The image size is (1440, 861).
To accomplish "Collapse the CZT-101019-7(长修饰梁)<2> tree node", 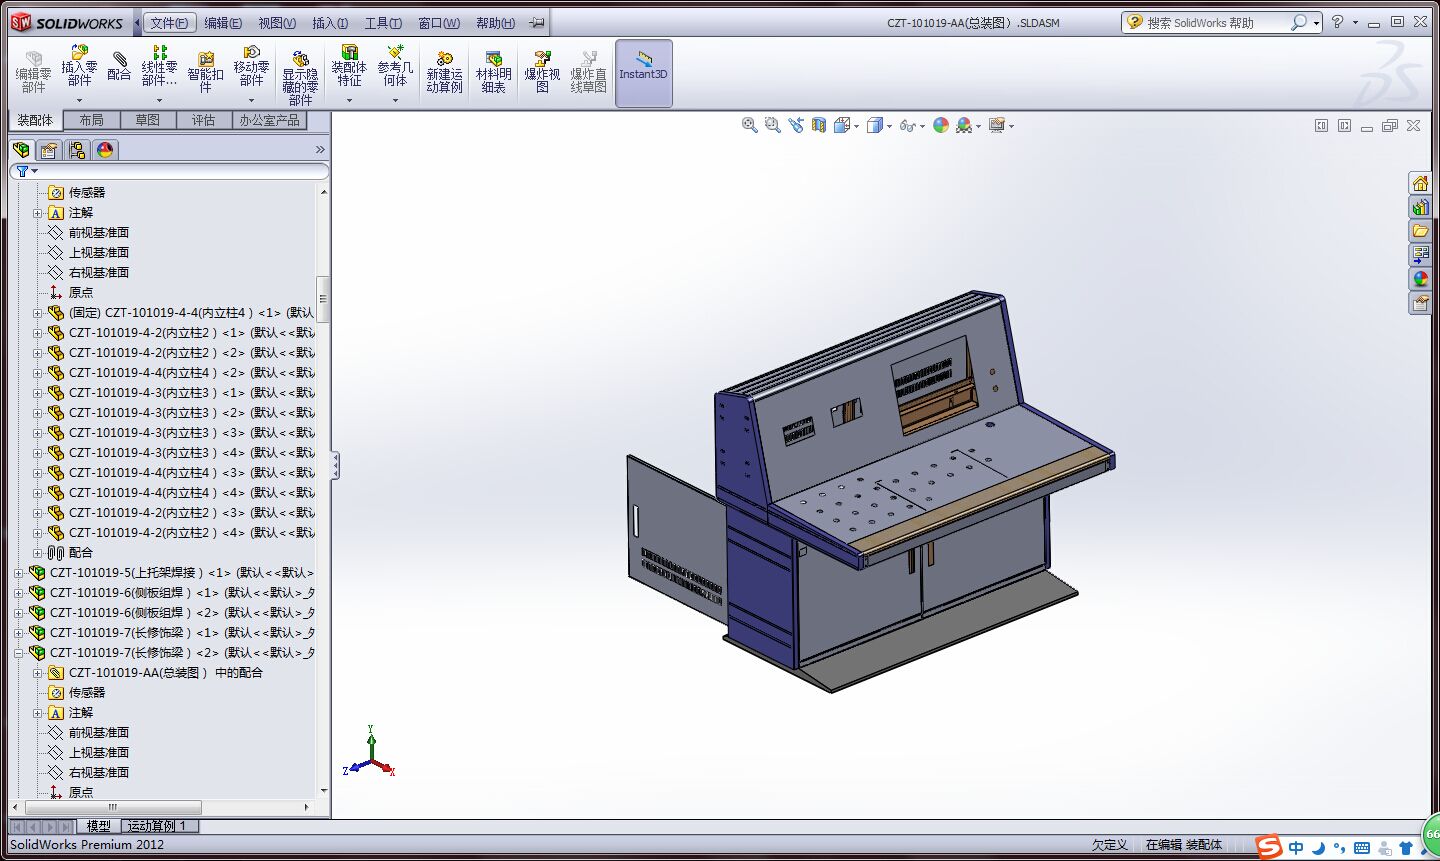I will (x=19, y=653).
